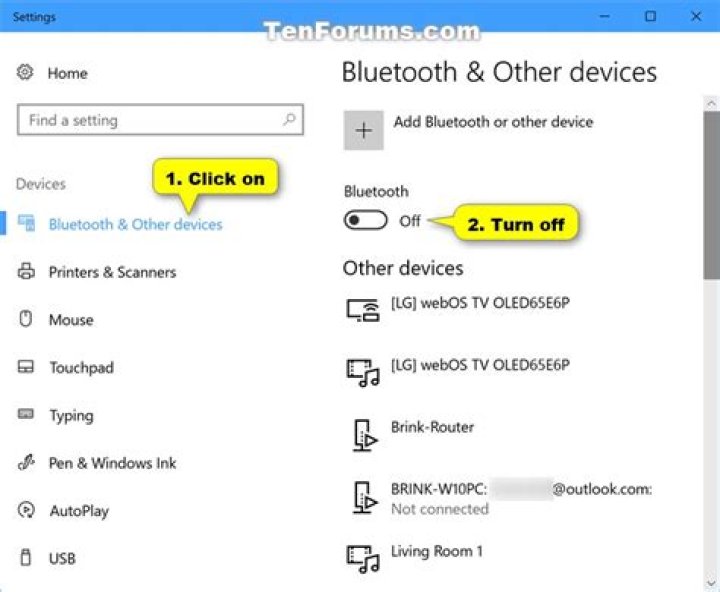Click Add Bluetooth or other device

[x=493, y=122]
